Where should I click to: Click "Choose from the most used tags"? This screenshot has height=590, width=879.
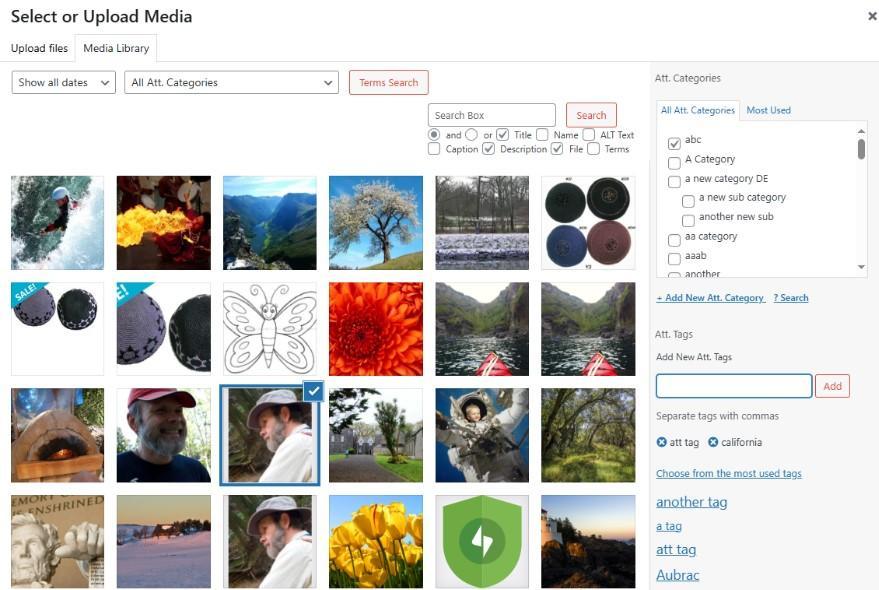pos(729,473)
